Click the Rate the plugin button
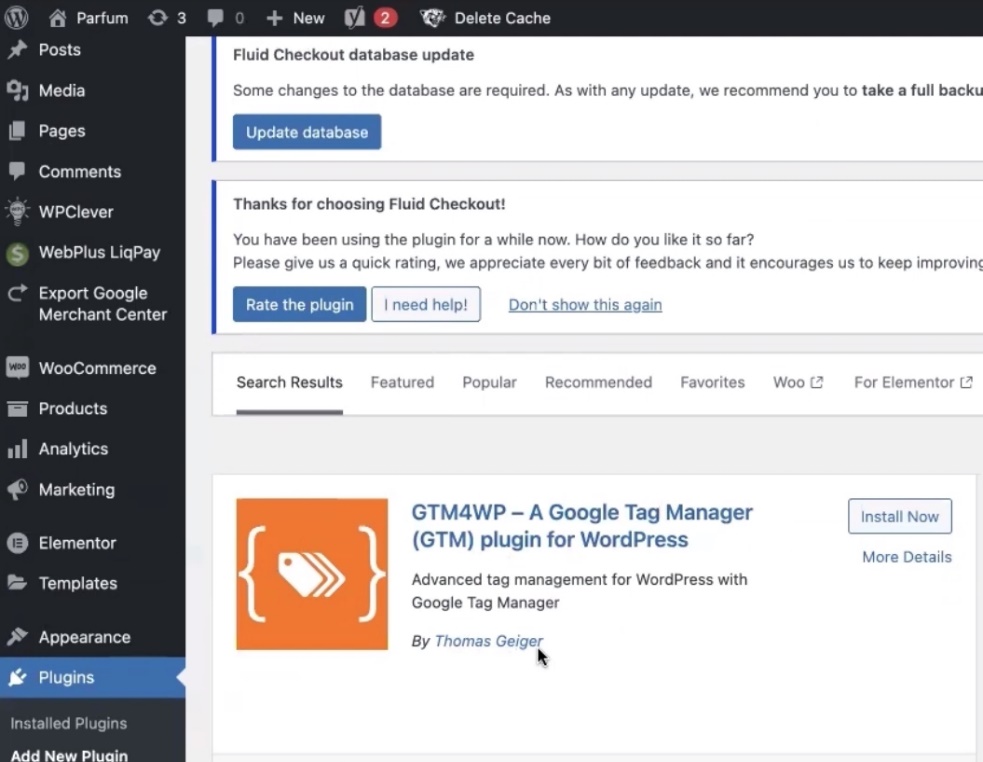The height and width of the screenshot is (762, 983). [x=299, y=305]
